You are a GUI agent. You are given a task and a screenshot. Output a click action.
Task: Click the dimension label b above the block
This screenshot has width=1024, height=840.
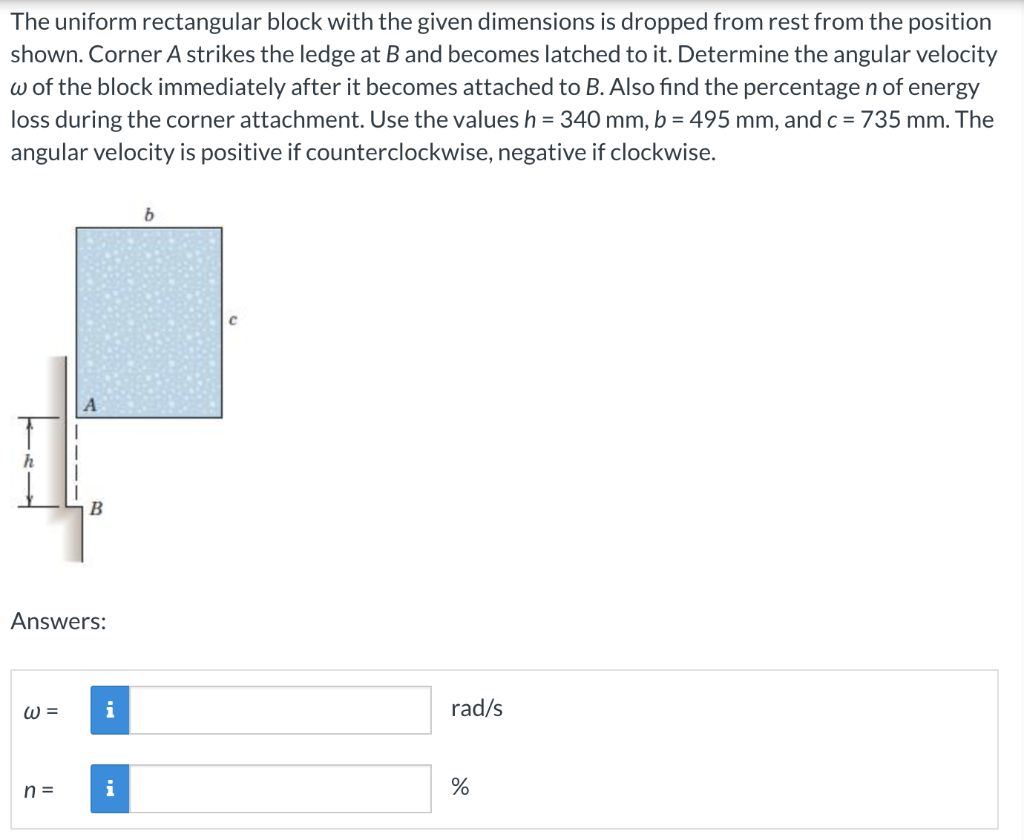coord(147,214)
